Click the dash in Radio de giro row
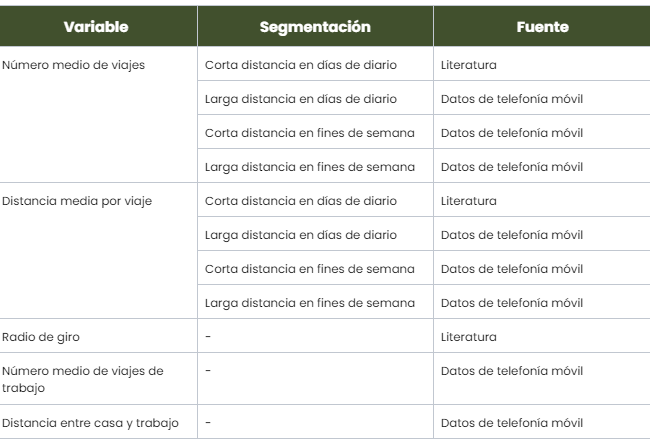 pos(207,337)
